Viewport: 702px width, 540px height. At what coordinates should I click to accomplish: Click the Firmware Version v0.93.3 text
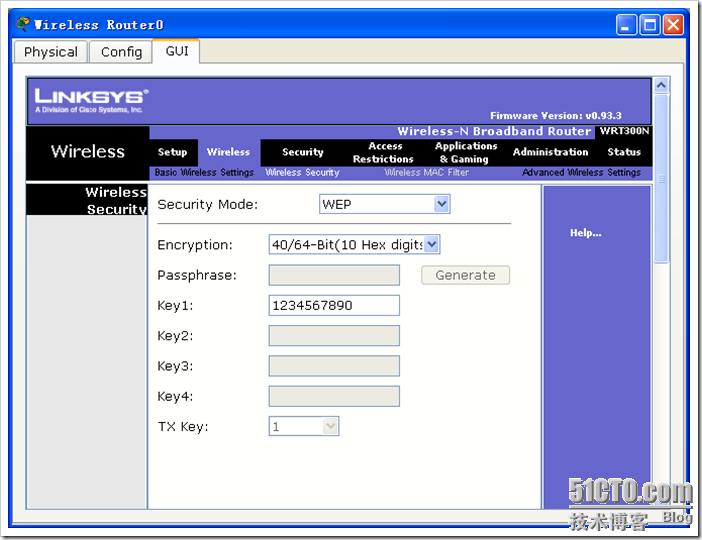point(556,116)
